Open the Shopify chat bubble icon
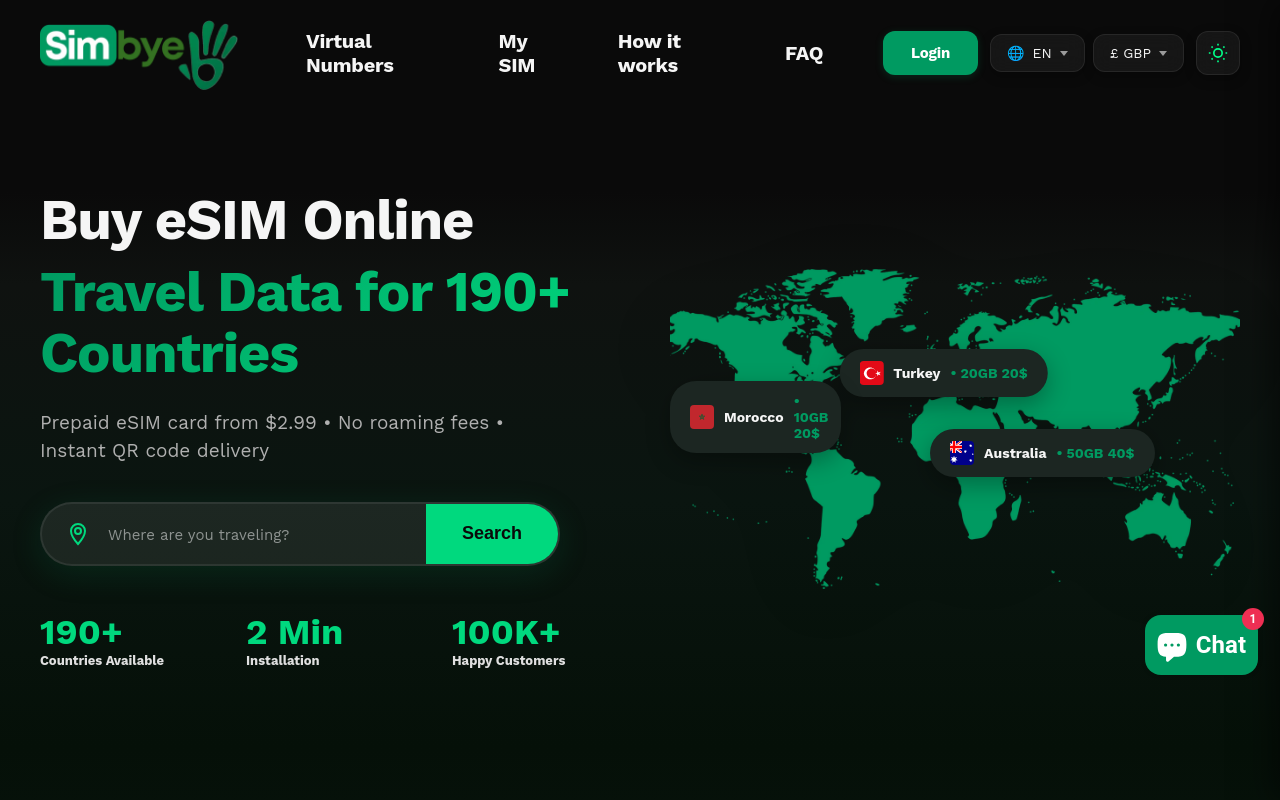This screenshot has width=1280, height=800. pyautogui.click(x=1172, y=645)
